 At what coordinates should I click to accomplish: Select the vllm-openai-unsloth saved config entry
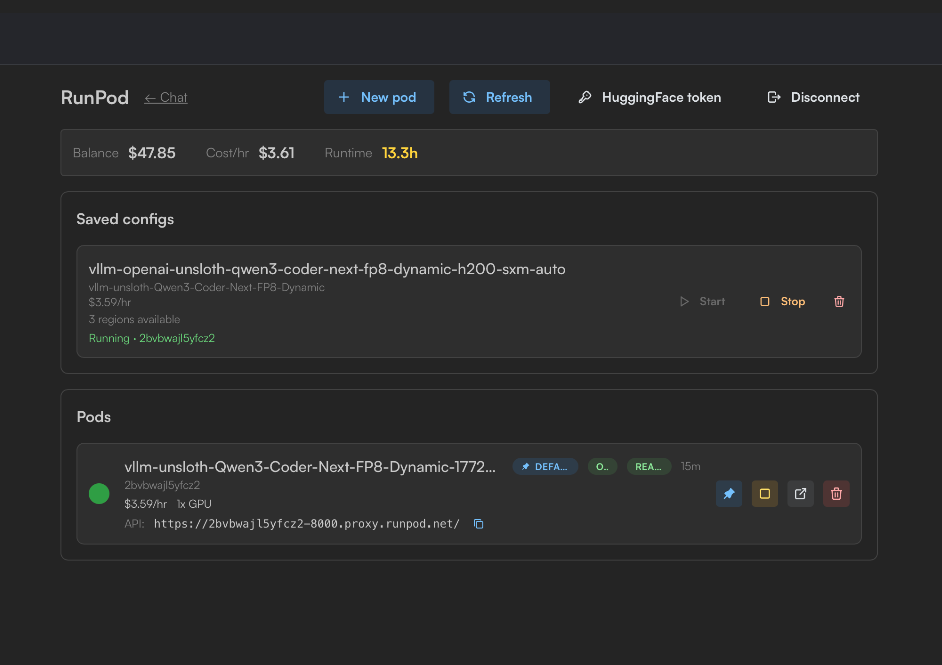(328, 269)
